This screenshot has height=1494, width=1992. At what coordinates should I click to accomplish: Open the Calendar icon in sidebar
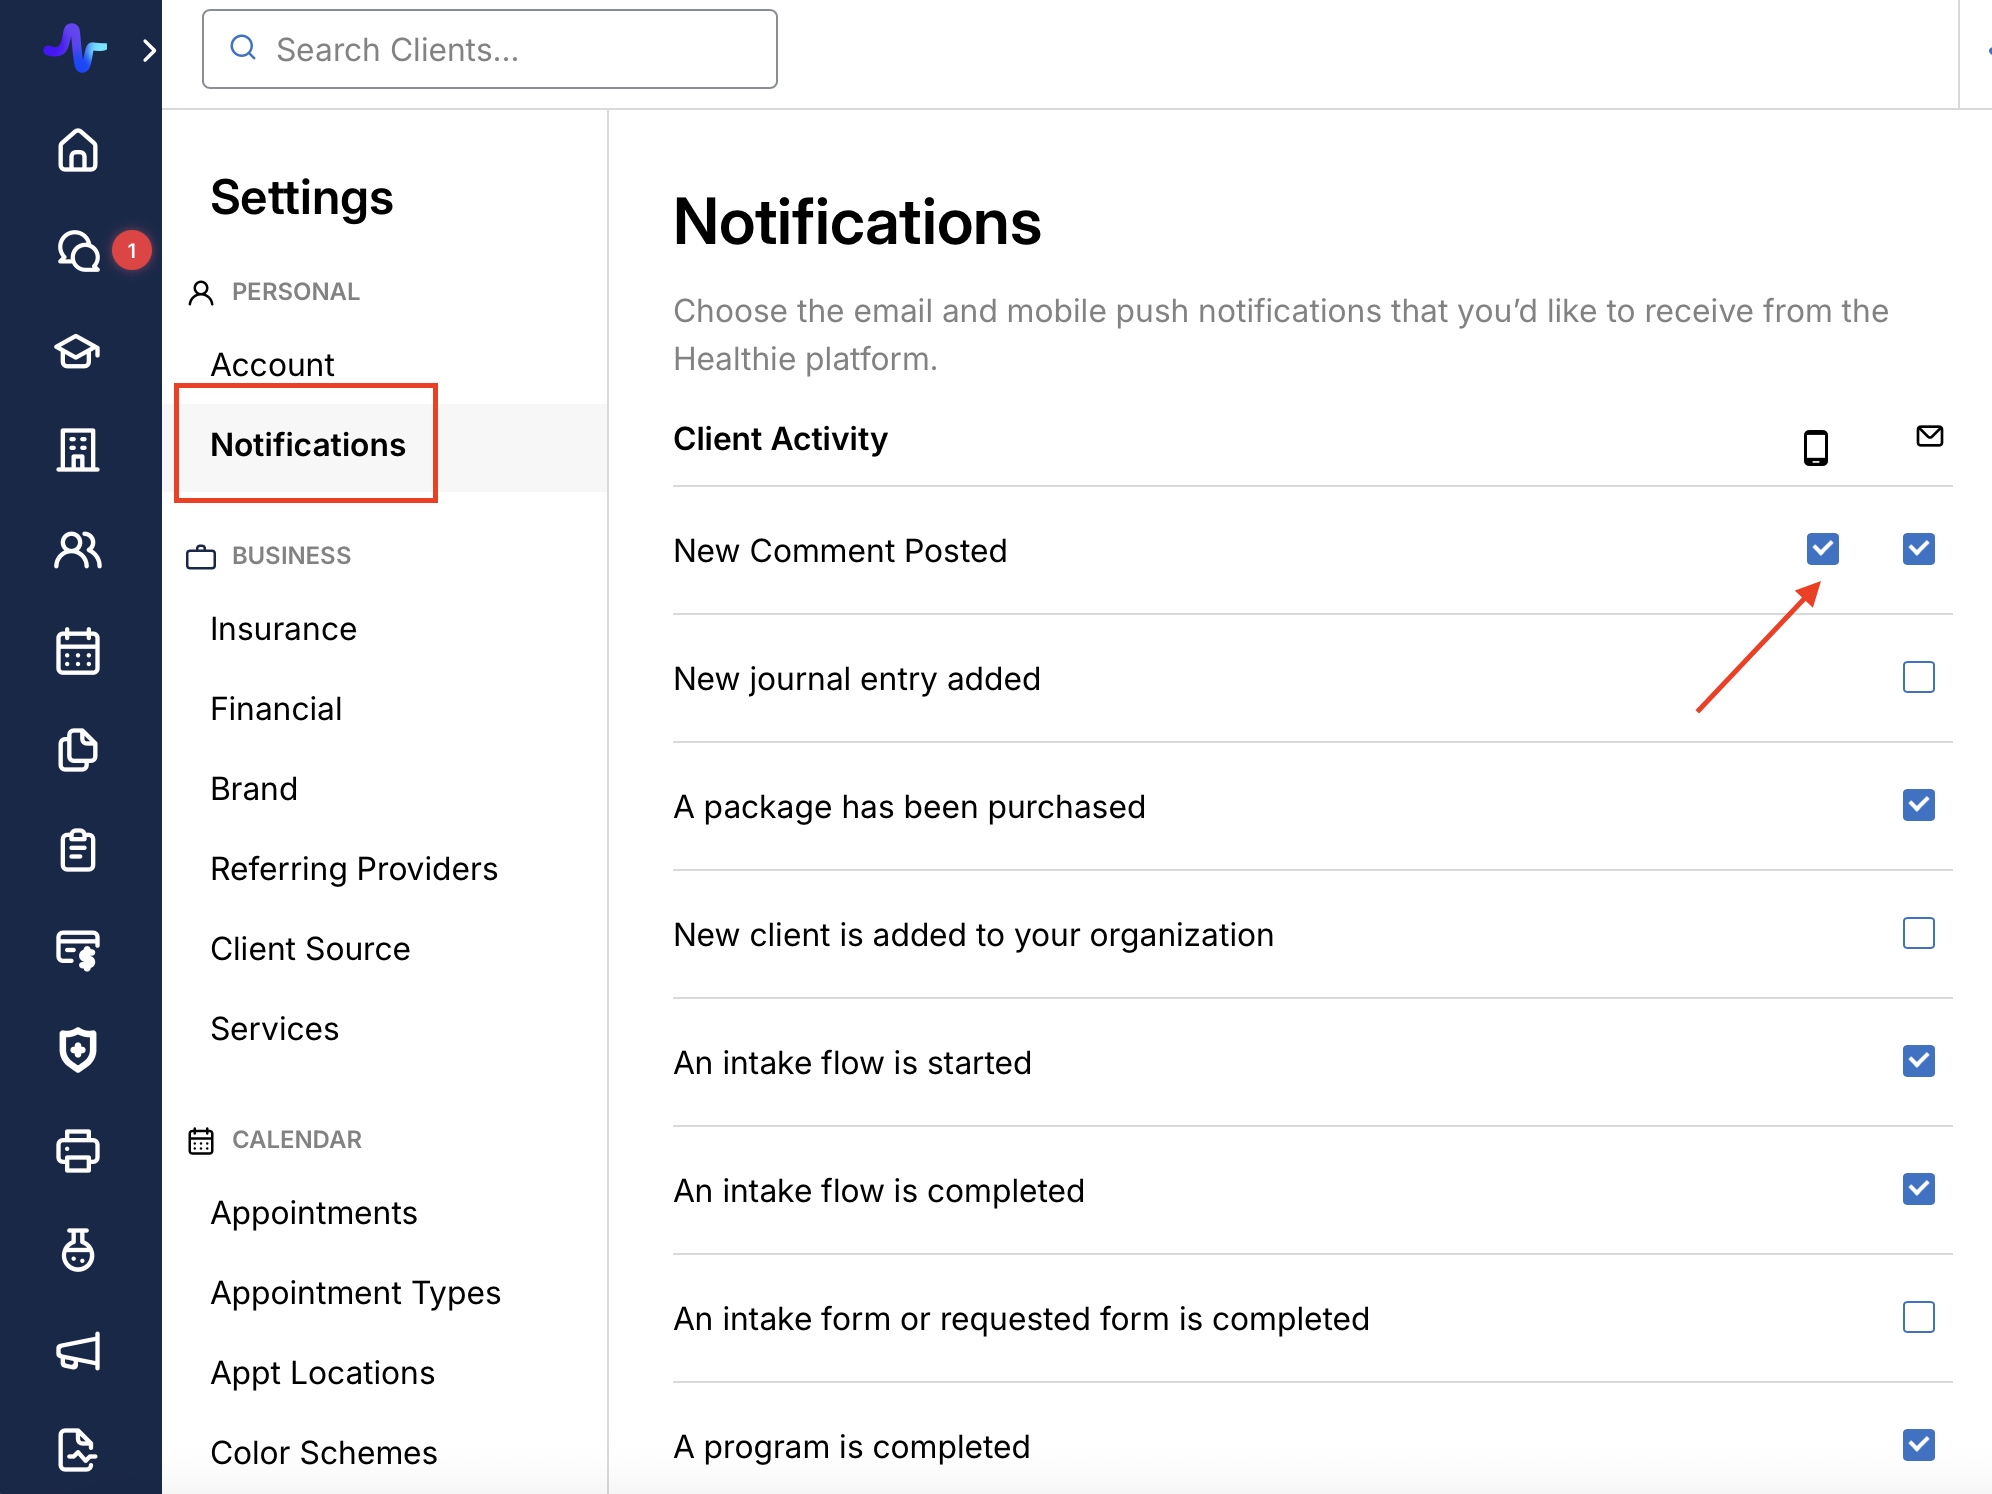(x=78, y=651)
